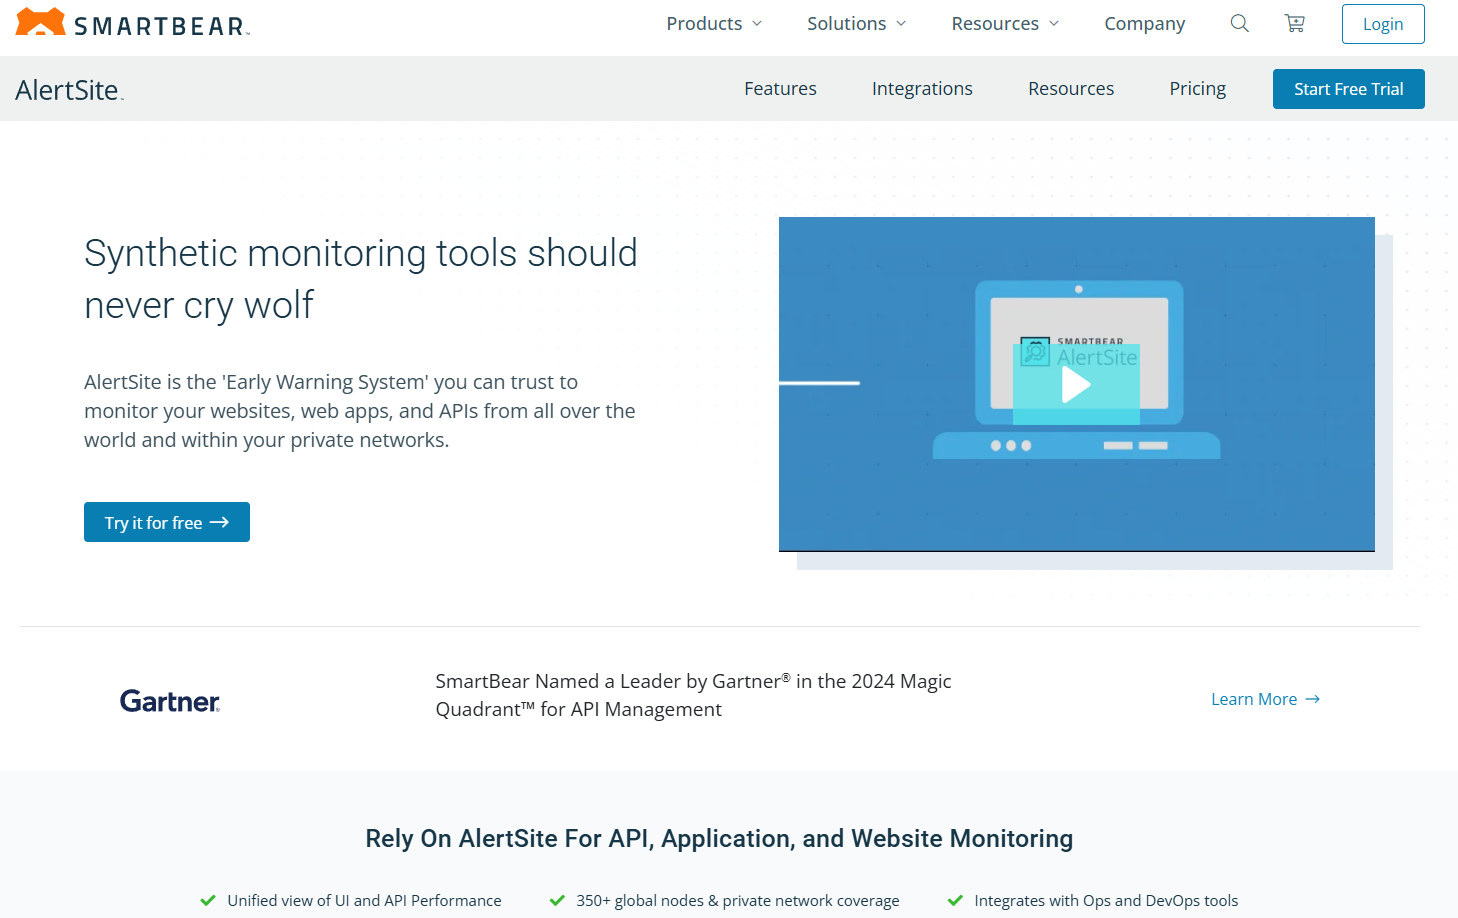This screenshot has width=1458, height=918.
Task: Go to the Features tab
Action: tap(780, 88)
